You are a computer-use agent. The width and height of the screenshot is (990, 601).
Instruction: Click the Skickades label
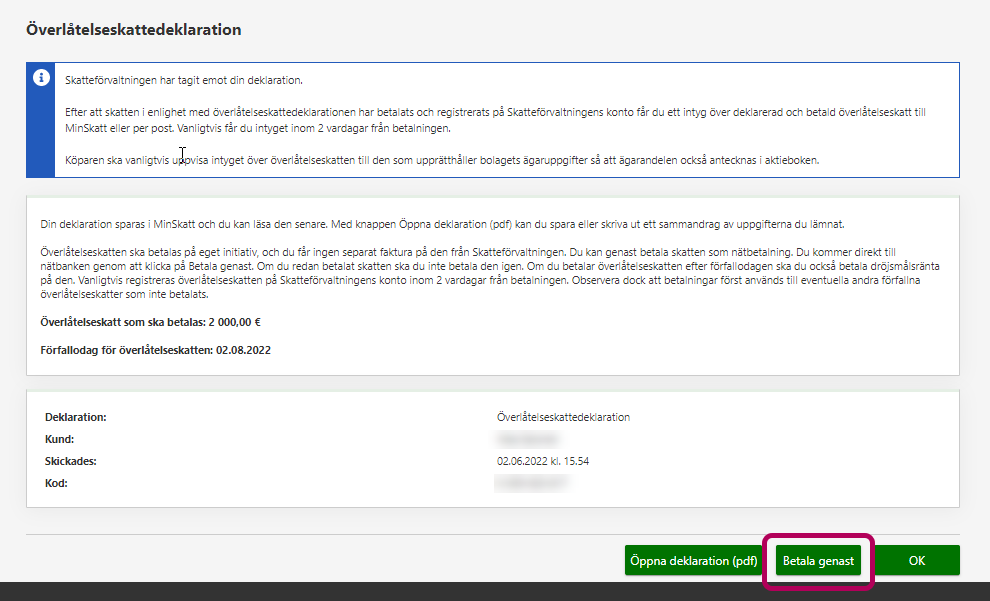pyautogui.click(x=71, y=462)
